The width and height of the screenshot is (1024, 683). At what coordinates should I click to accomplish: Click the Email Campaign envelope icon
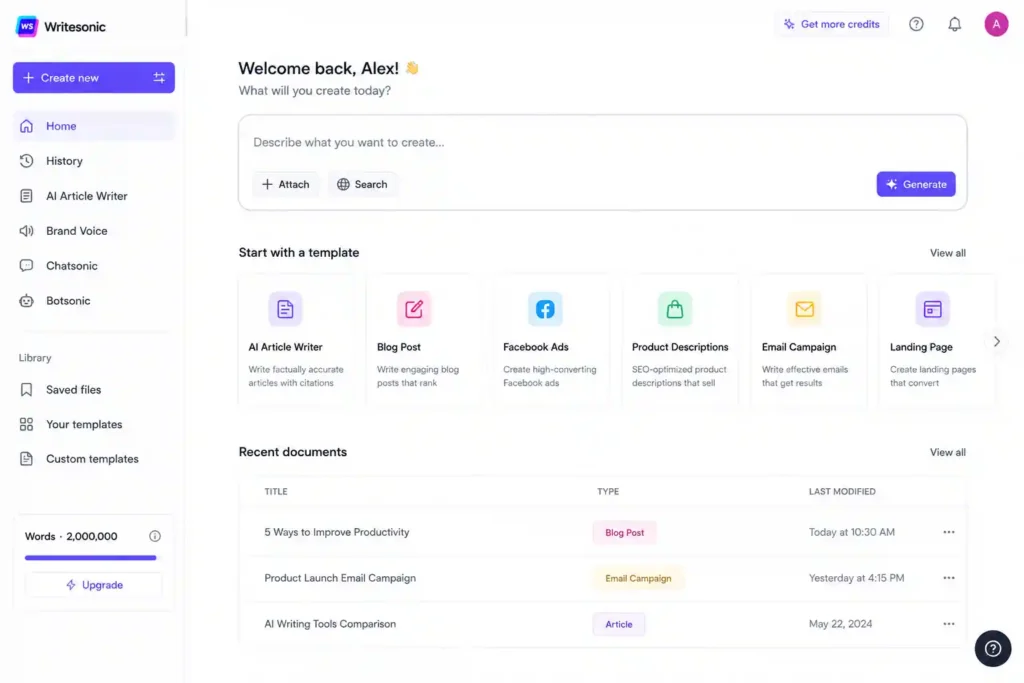[805, 309]
